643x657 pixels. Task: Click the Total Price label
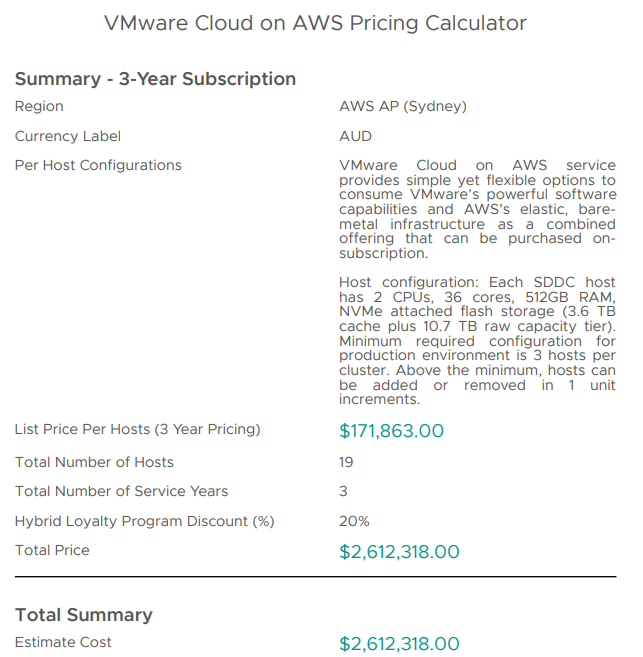52,550
